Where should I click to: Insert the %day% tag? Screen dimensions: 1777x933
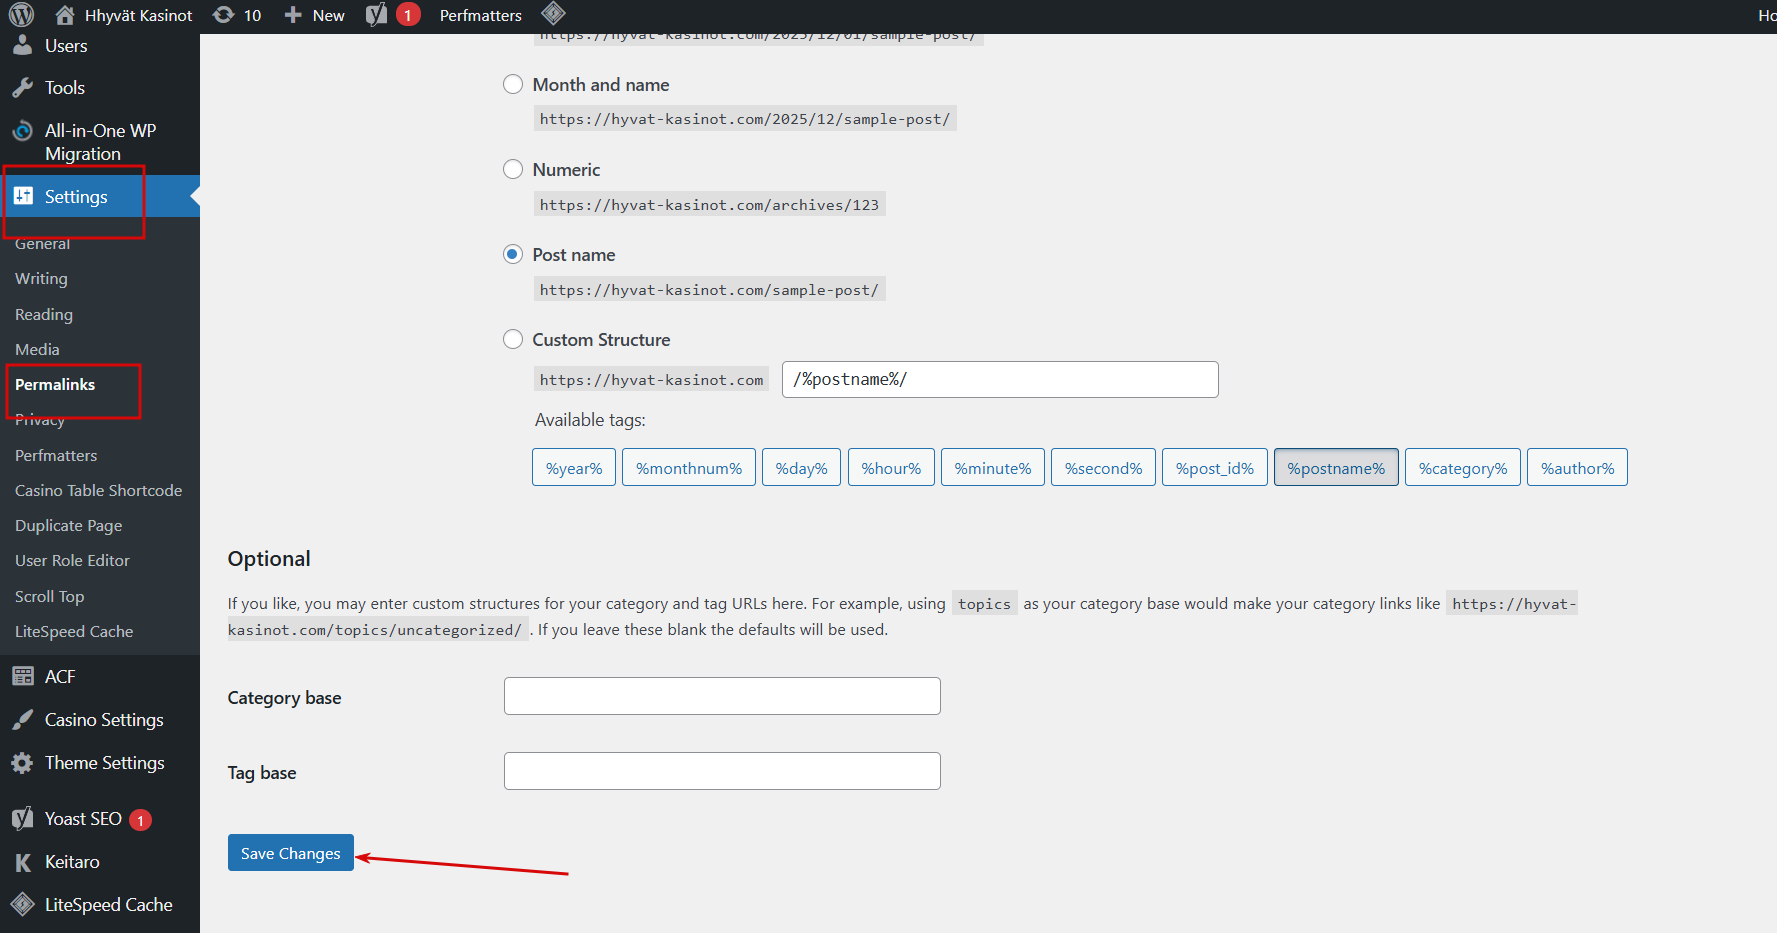click(801, 467)
